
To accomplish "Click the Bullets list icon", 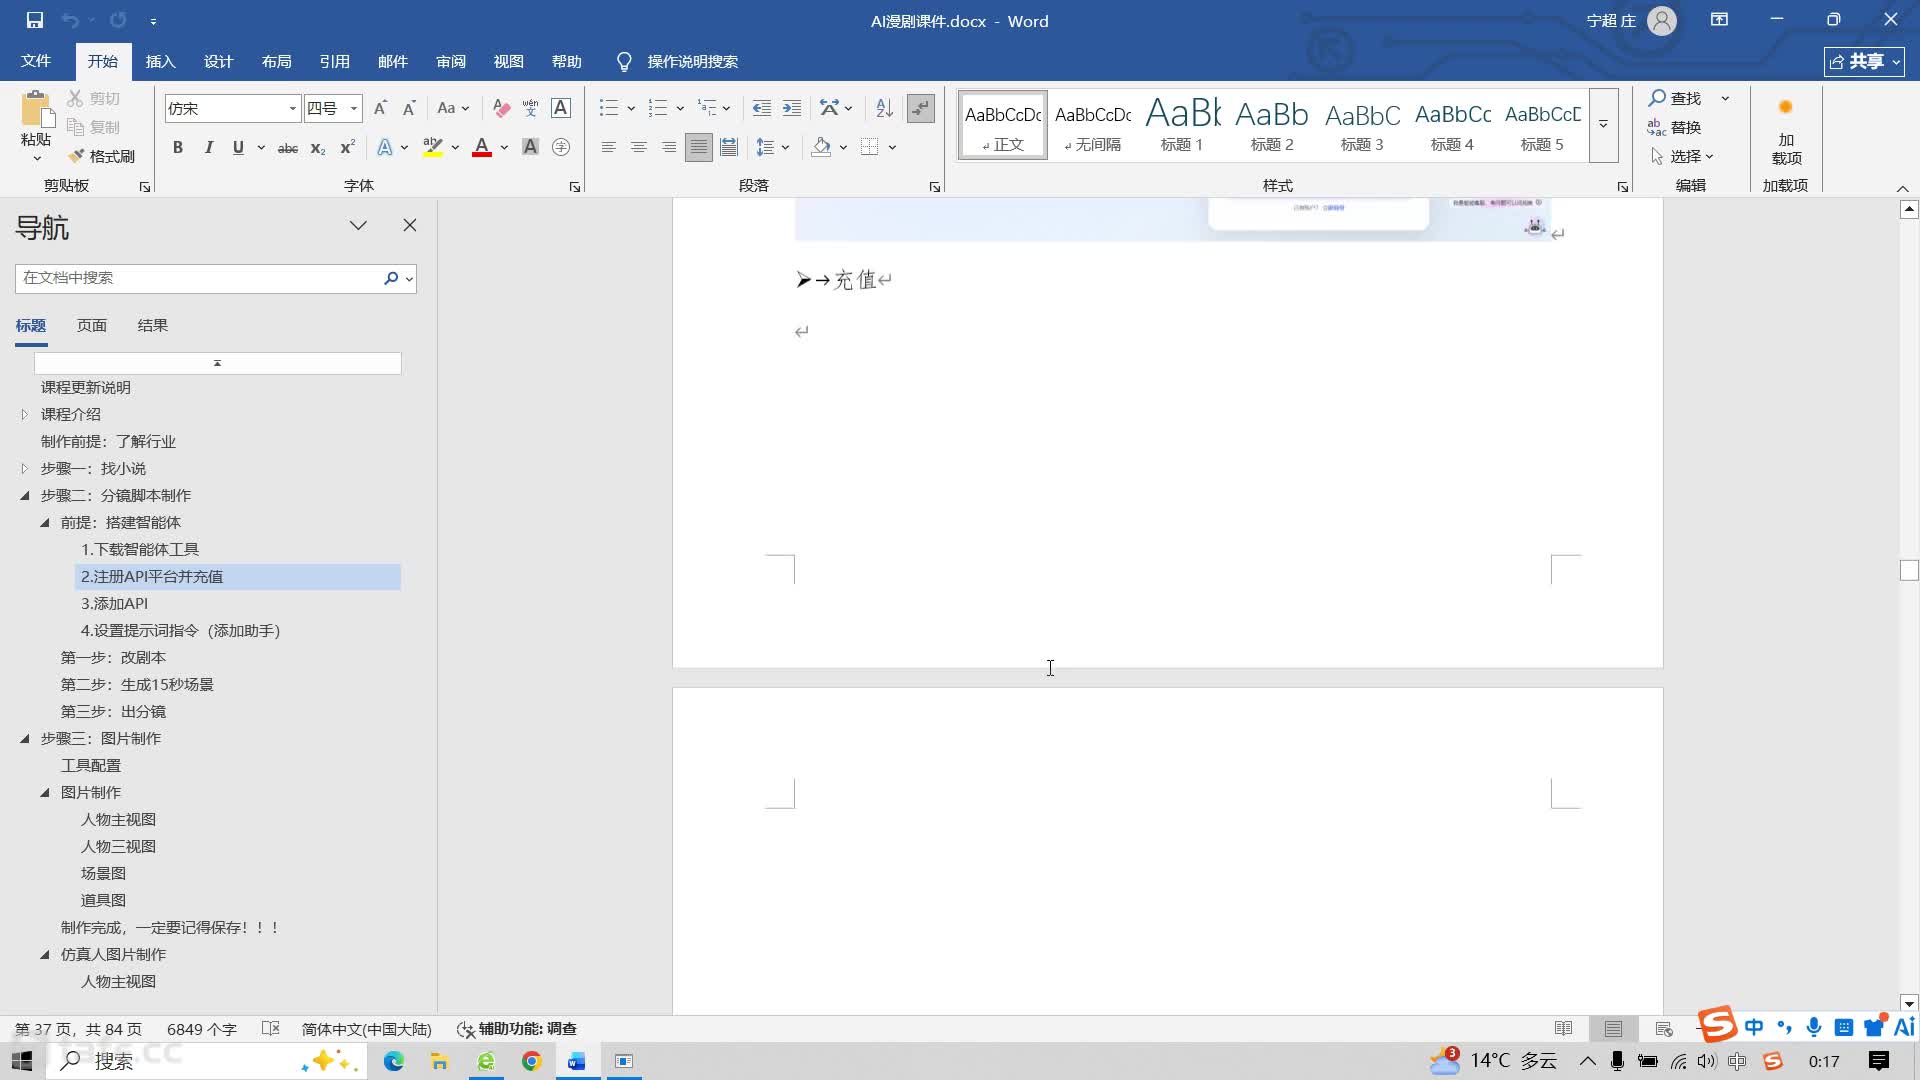I will pyautogui.click(x=608, y=108).
